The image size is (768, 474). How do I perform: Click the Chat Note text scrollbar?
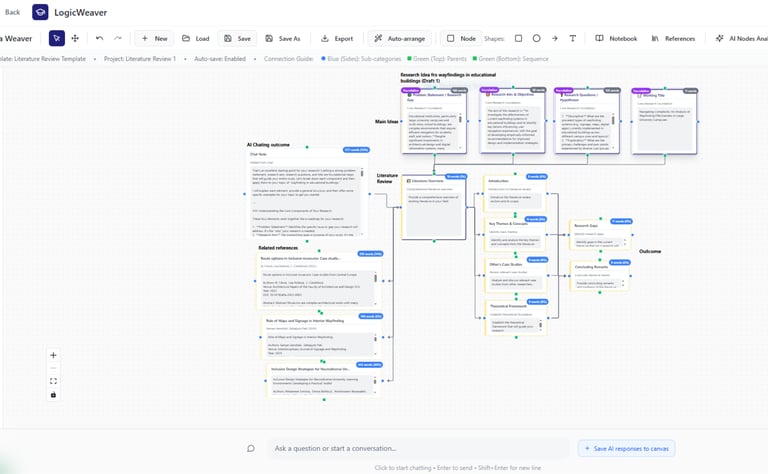point(362,201)
